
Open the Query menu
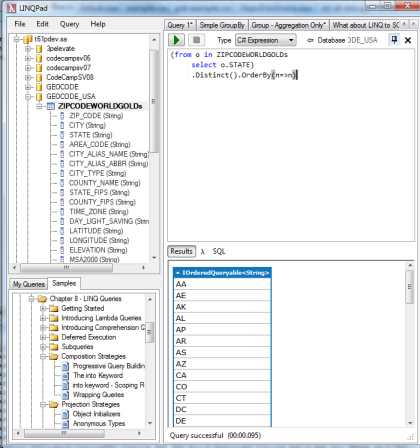(69, 24)
